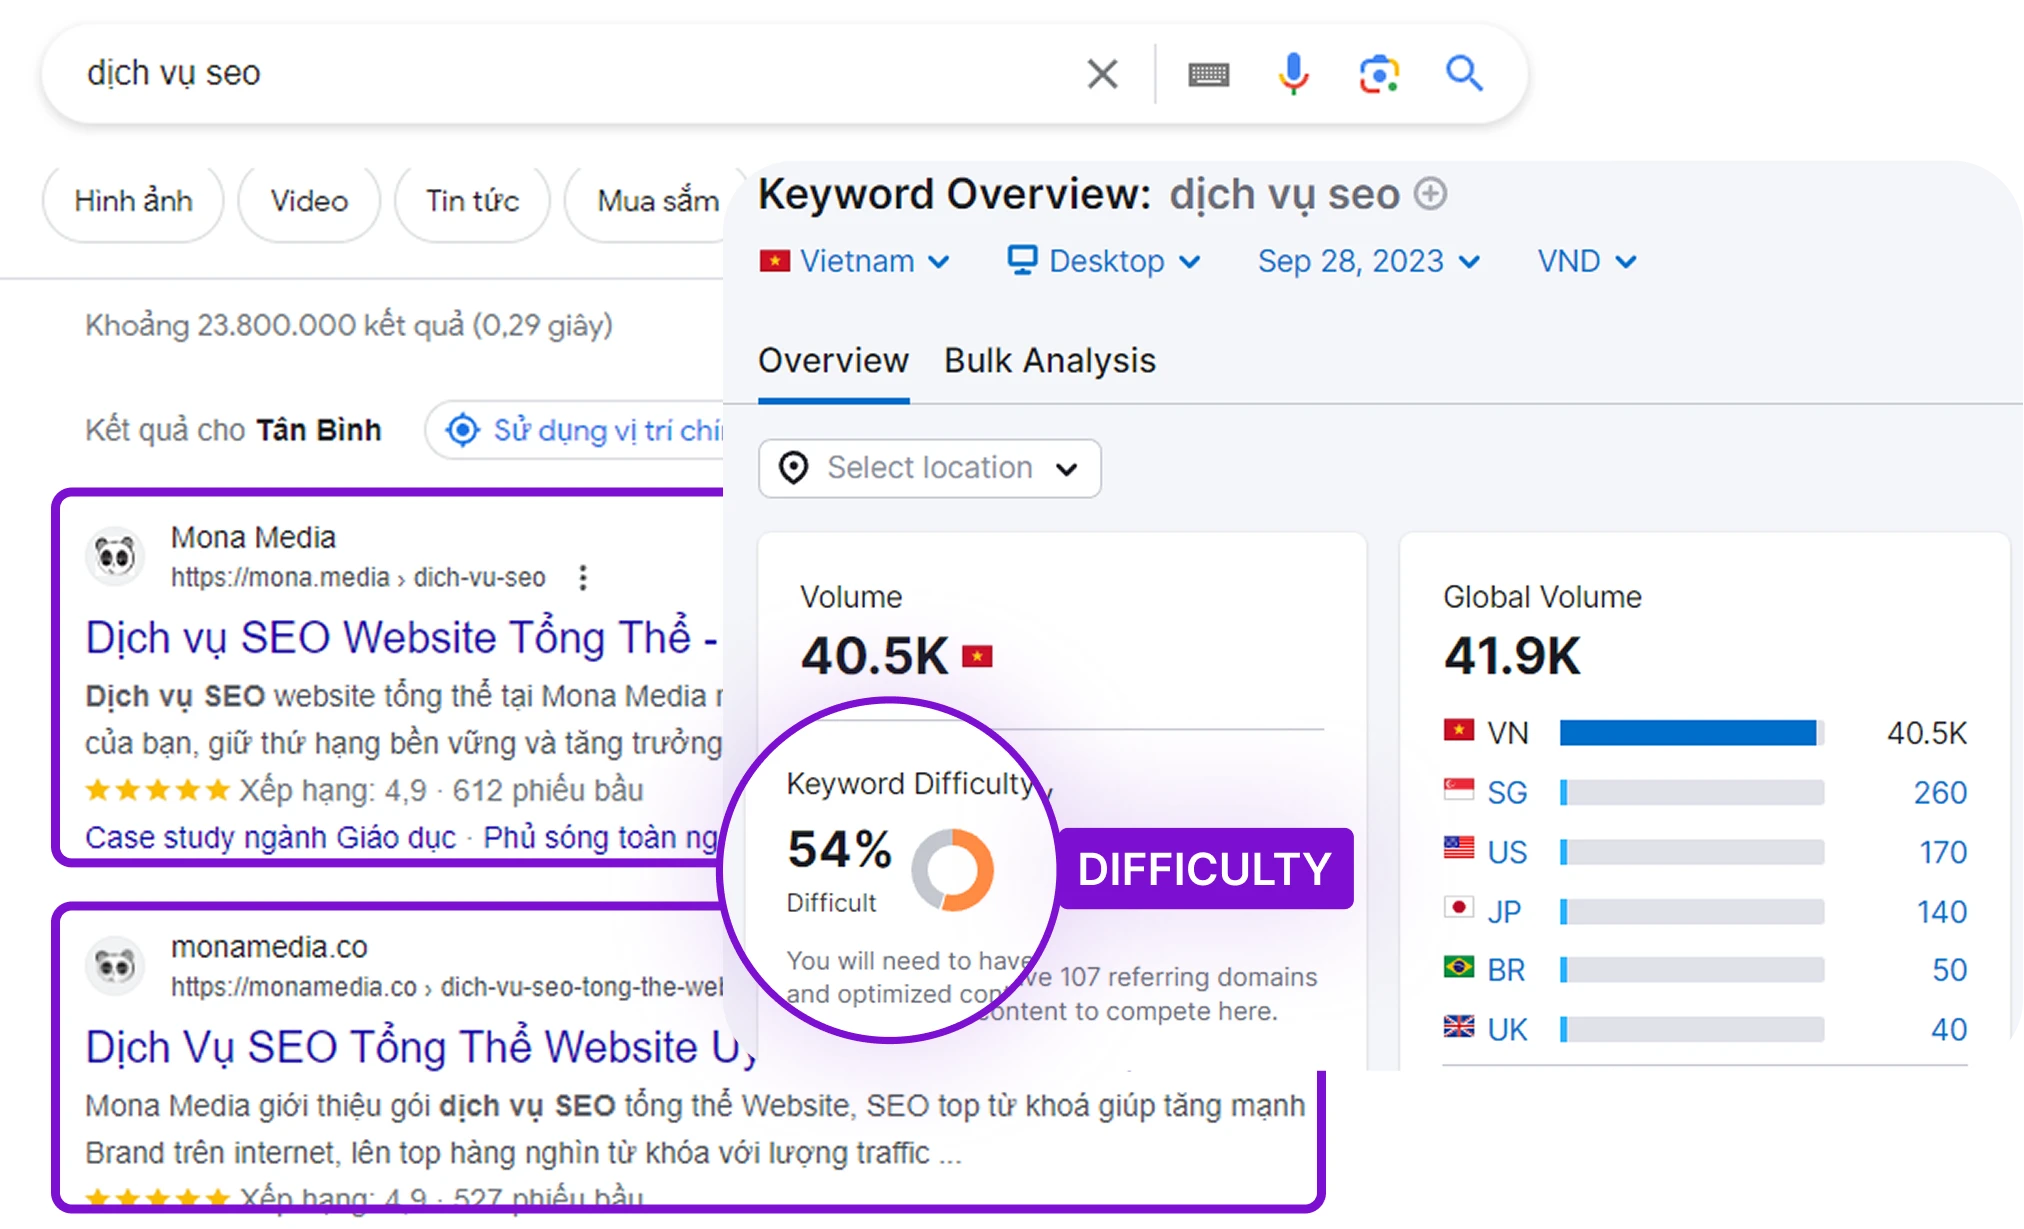Select the Video filter chip
The width and height of the screenshot is (2024, 1229).
pos(309,201)
